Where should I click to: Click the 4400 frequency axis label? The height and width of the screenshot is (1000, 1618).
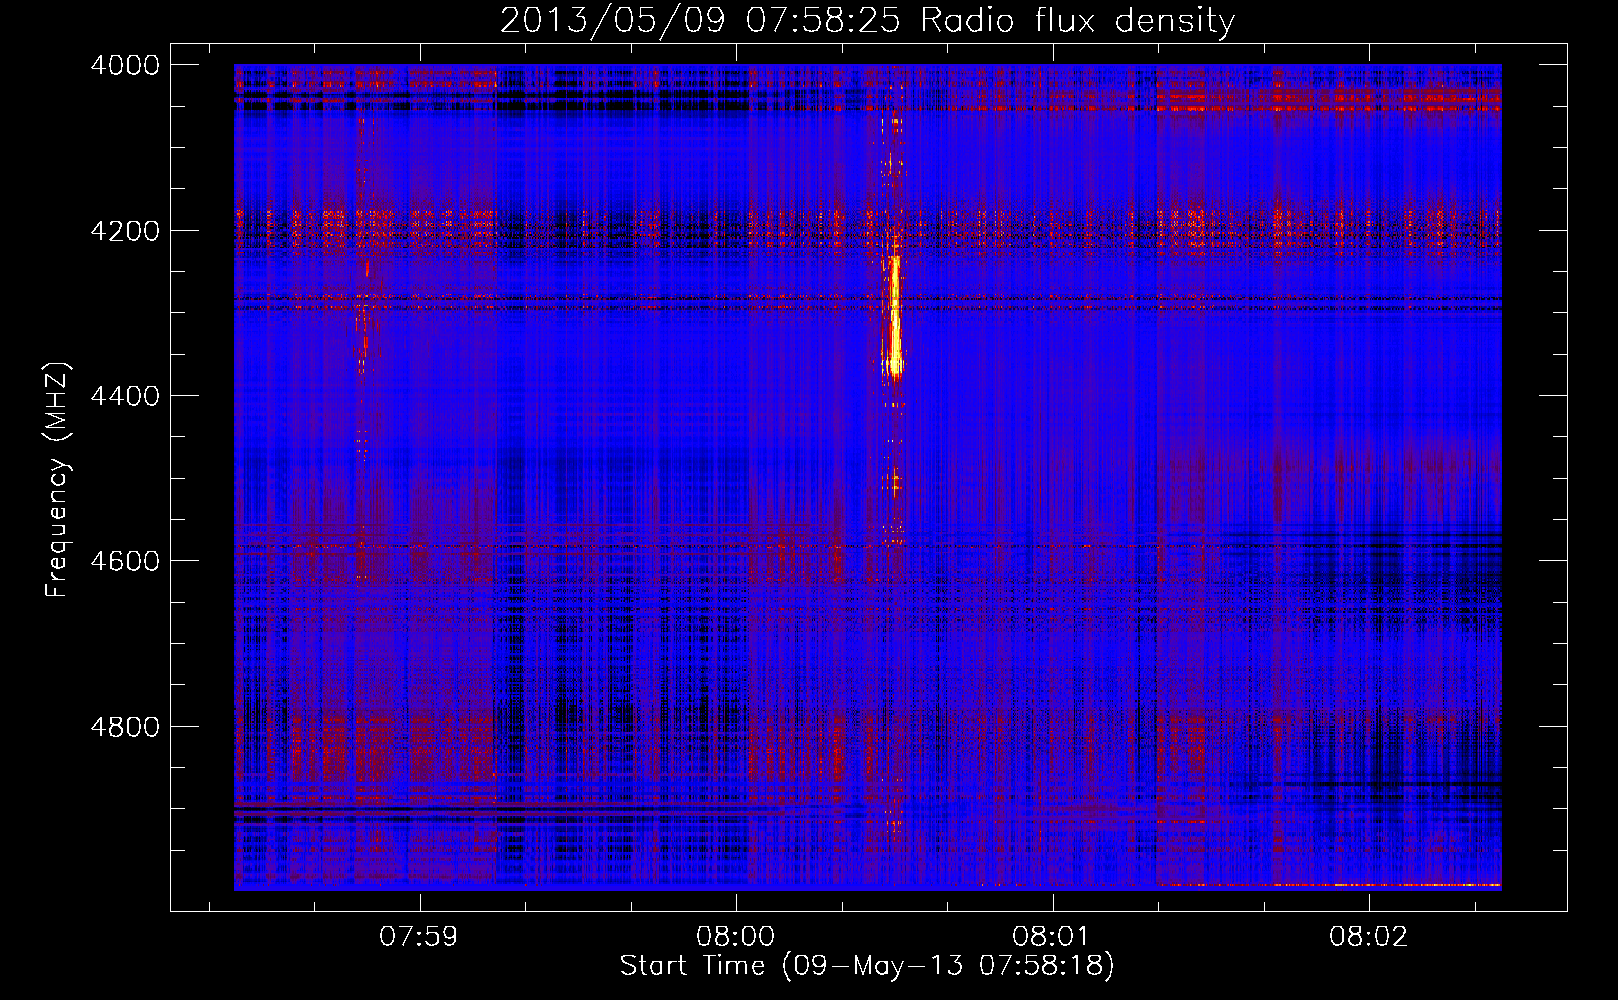(x=125, y=396)
